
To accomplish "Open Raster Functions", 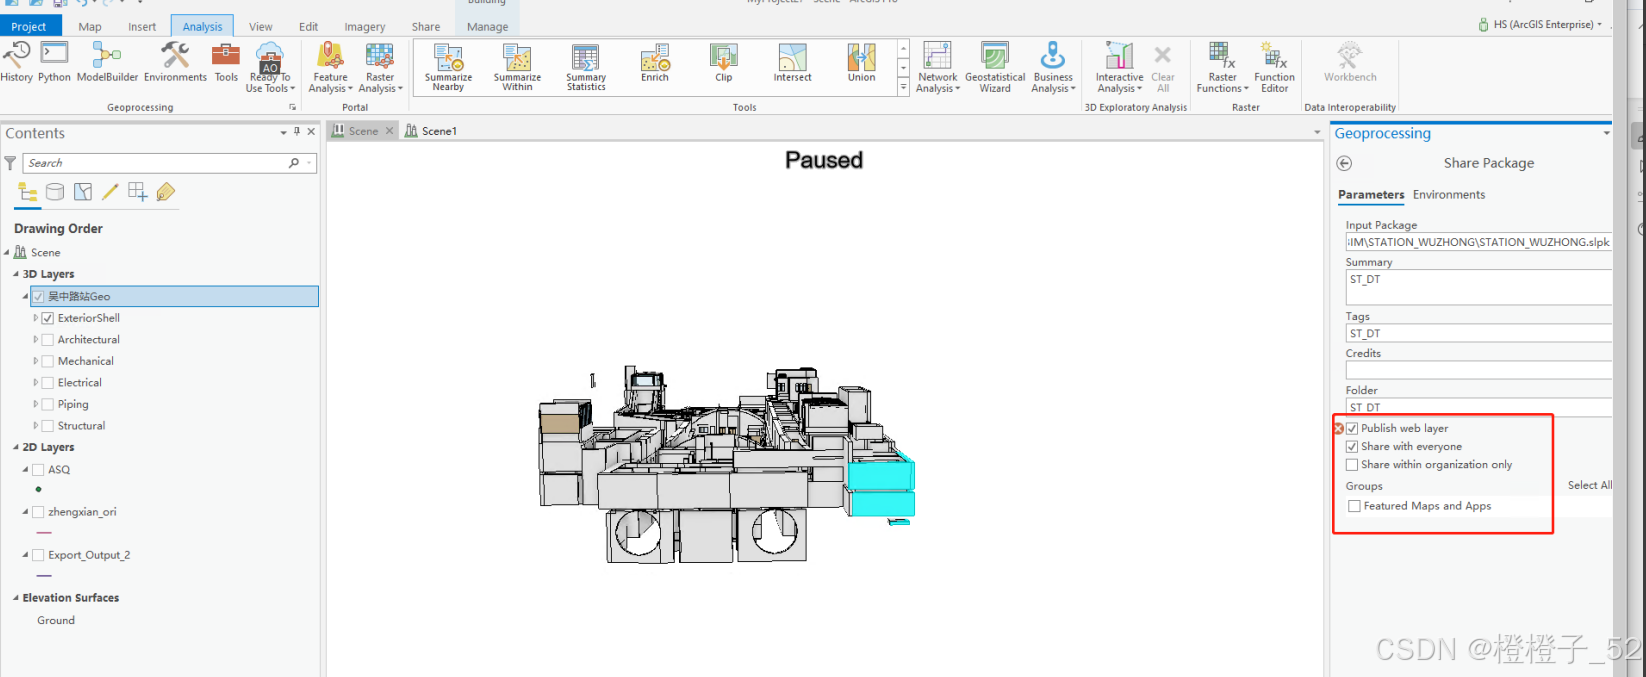I will [1222, 67].
